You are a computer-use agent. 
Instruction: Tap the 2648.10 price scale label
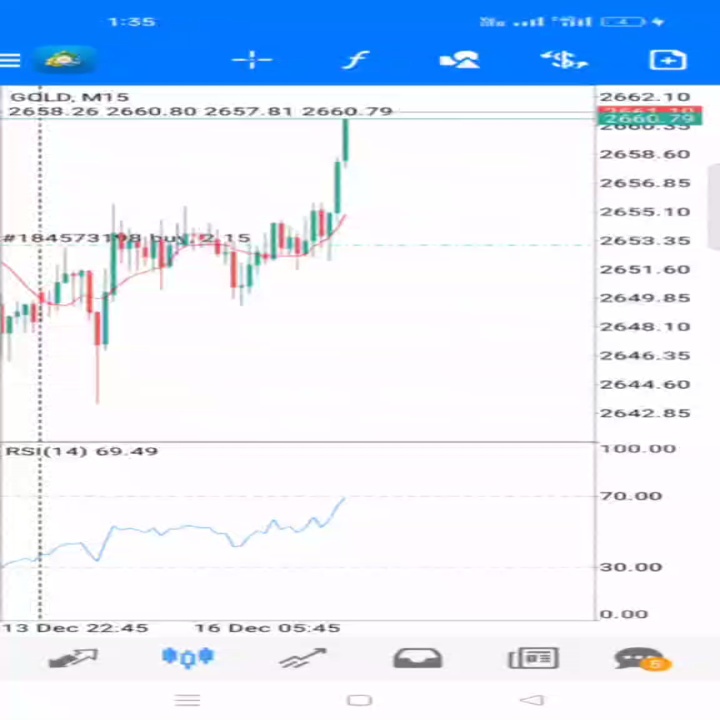coord(645,327)
